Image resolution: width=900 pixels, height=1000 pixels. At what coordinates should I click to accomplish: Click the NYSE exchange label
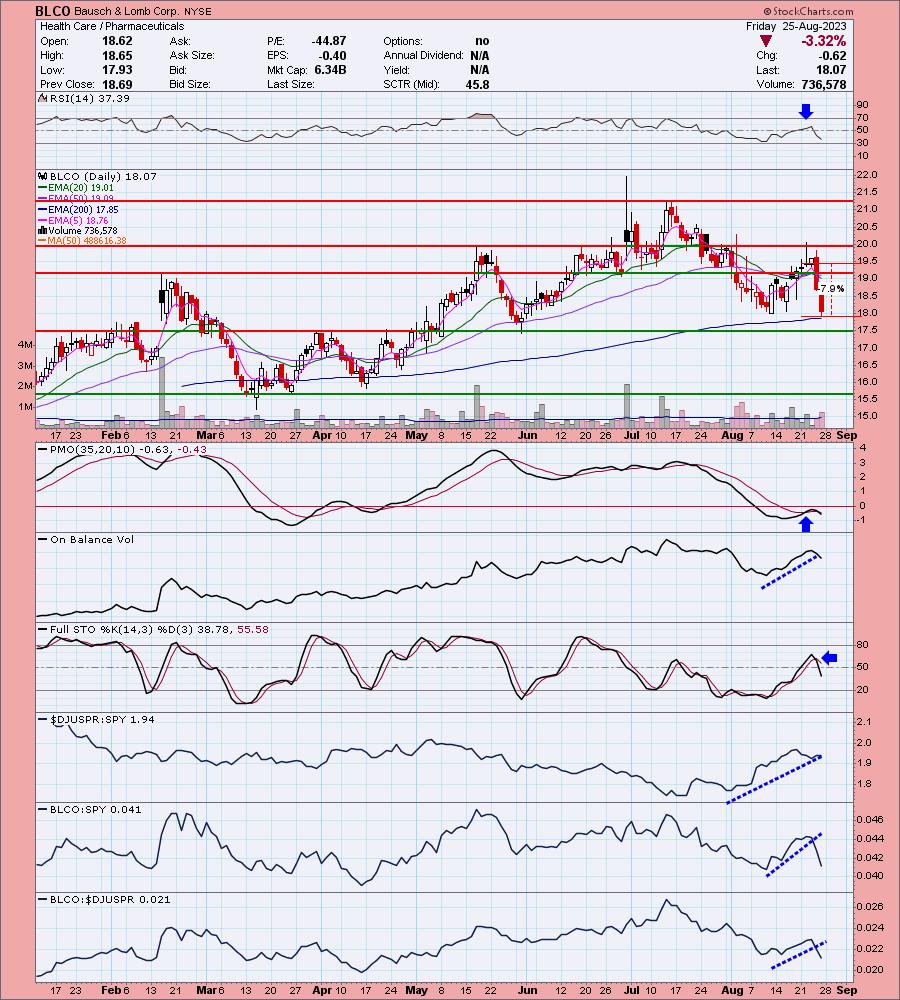coord(198,11)
